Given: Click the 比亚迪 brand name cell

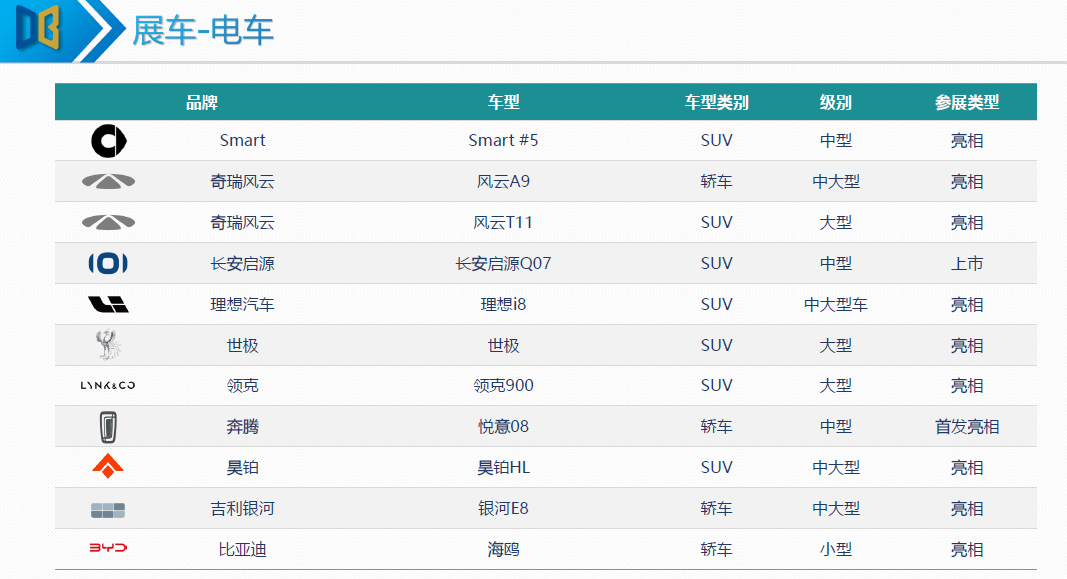Looking at the screenshot, I should (242, 549).
